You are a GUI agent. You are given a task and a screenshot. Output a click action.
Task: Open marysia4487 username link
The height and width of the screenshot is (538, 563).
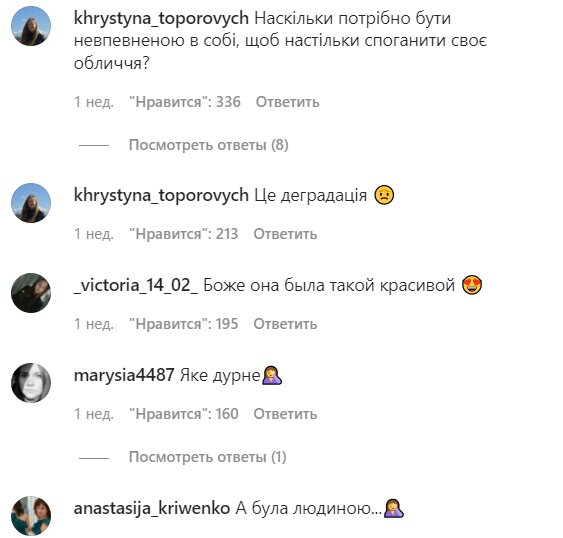pyautogui.click(x=124, y=375)
